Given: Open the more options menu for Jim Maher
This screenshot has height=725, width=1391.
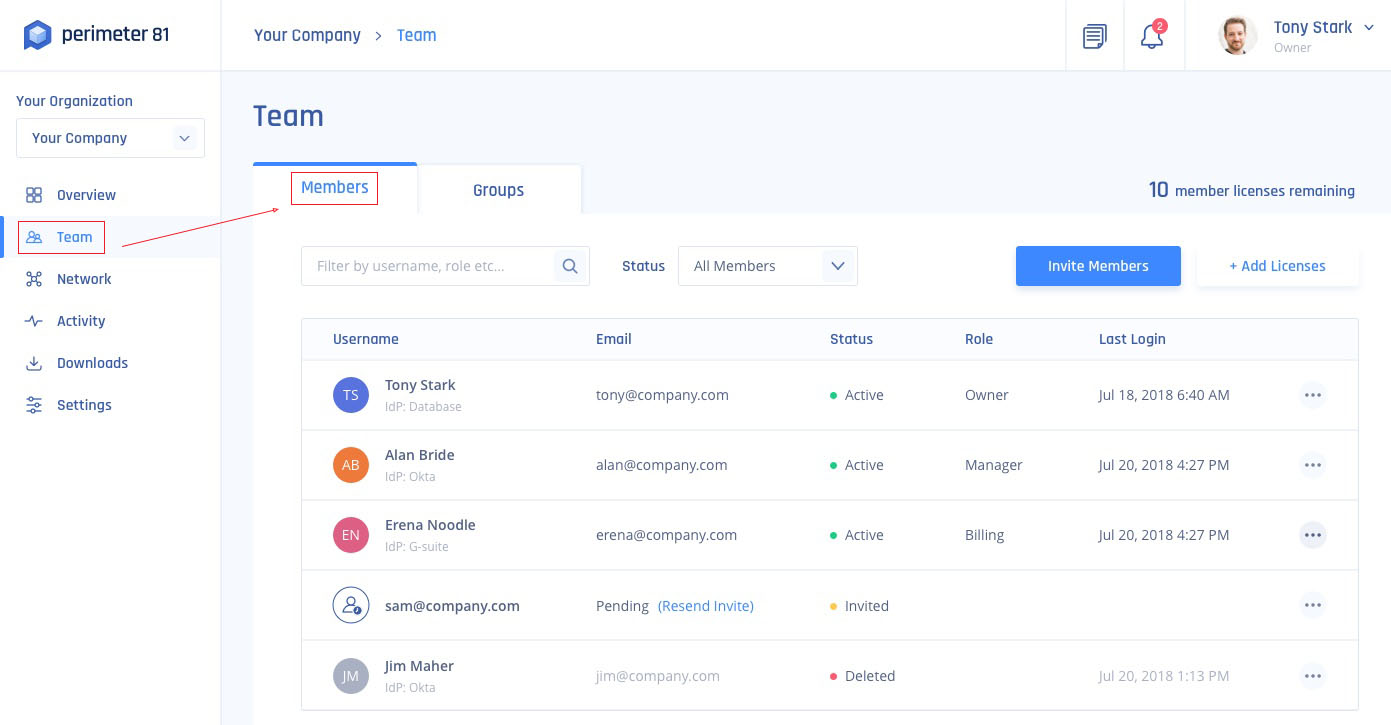Looking at the screenshot, I should [1313, 676].
